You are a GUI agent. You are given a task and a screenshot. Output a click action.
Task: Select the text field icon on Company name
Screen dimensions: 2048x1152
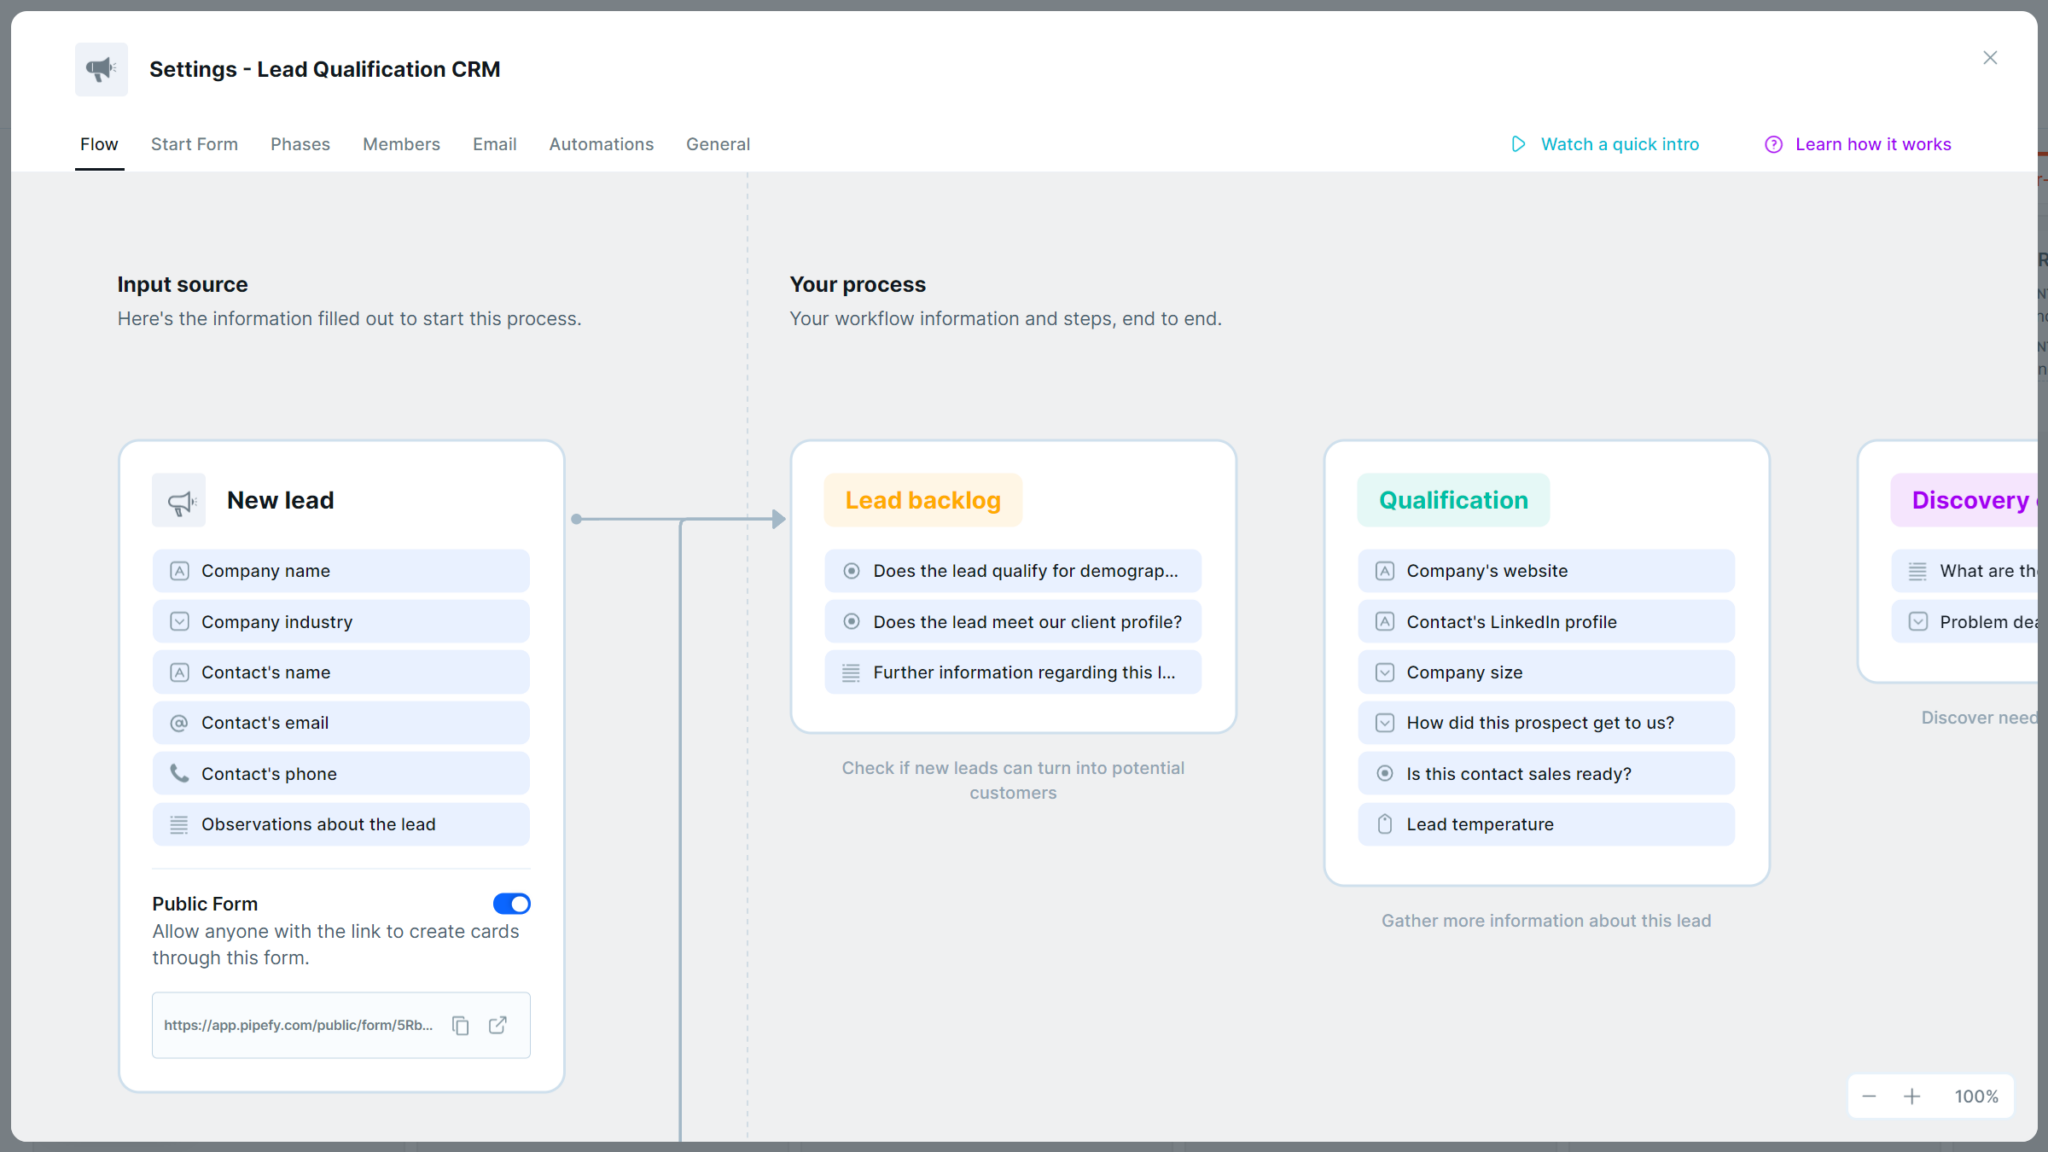179,570
